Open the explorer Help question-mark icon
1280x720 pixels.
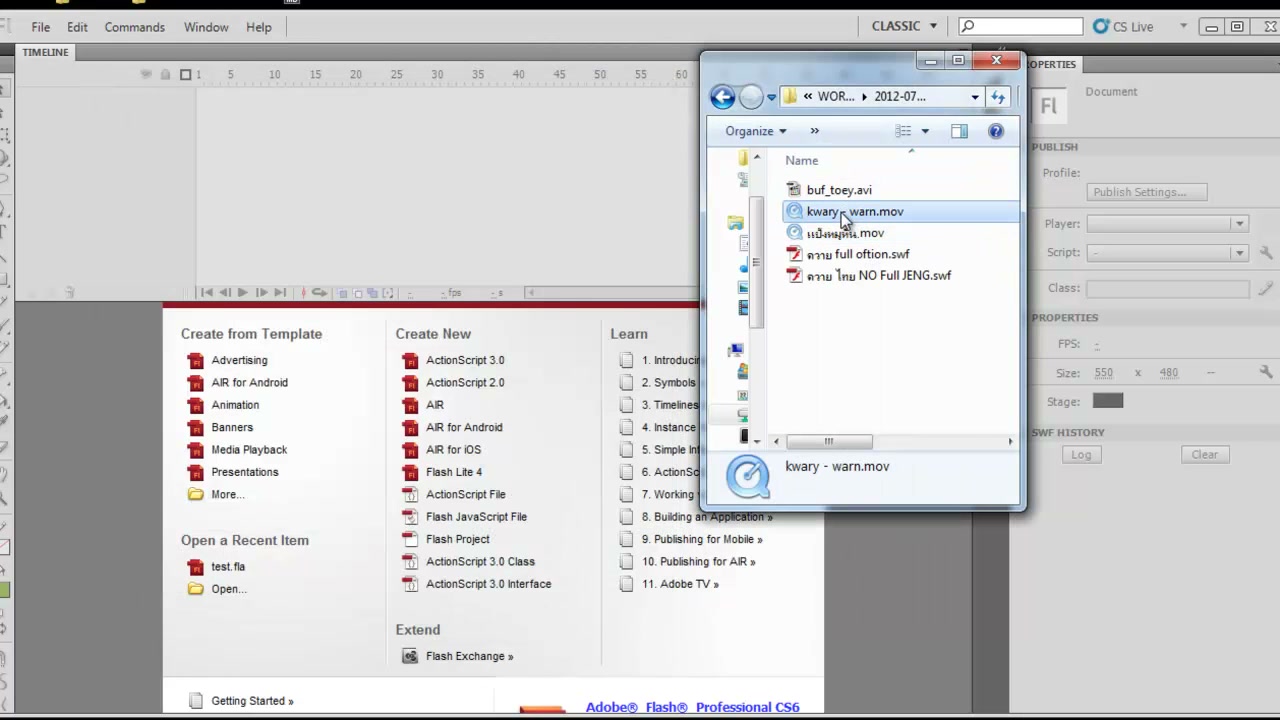(995, 131)
